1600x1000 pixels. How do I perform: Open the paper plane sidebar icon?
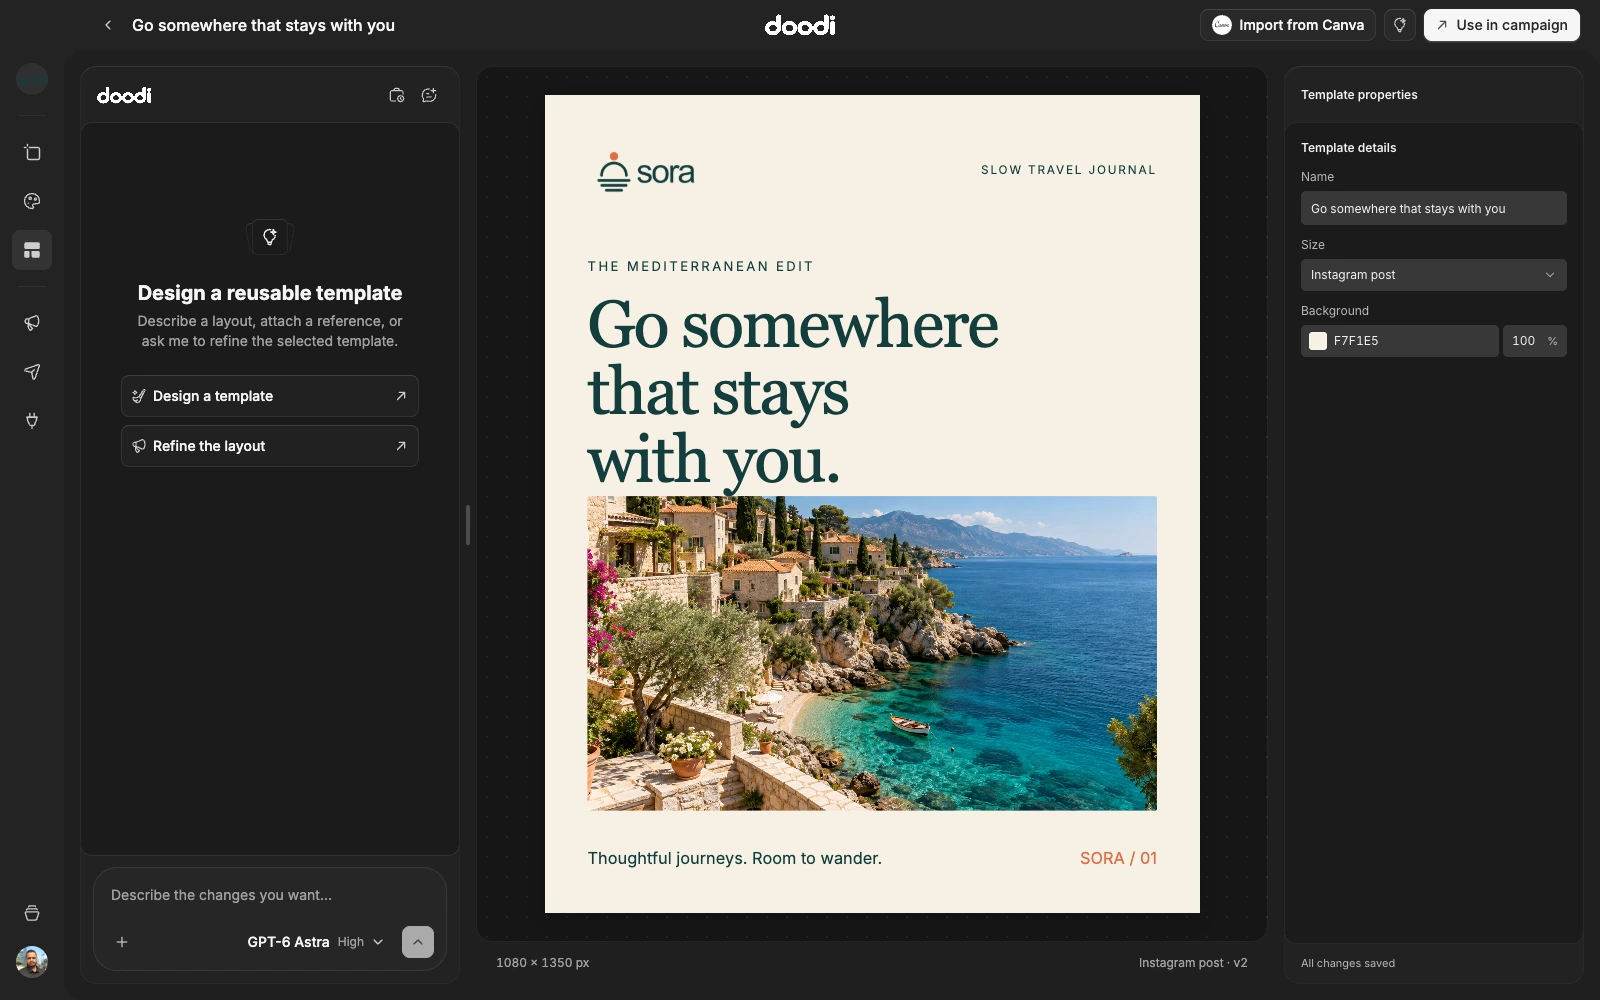[x=32, y=372]
